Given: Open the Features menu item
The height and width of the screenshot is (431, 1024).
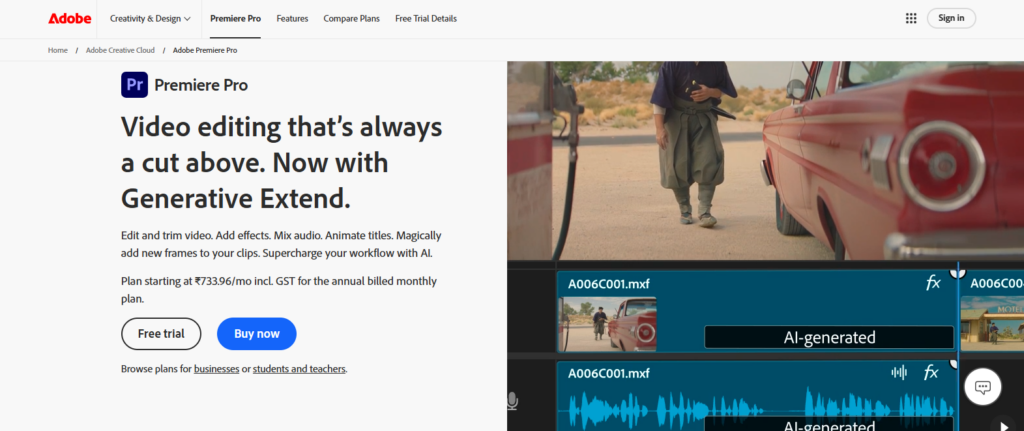Looking at the screenshot, I should click(292, 18).
